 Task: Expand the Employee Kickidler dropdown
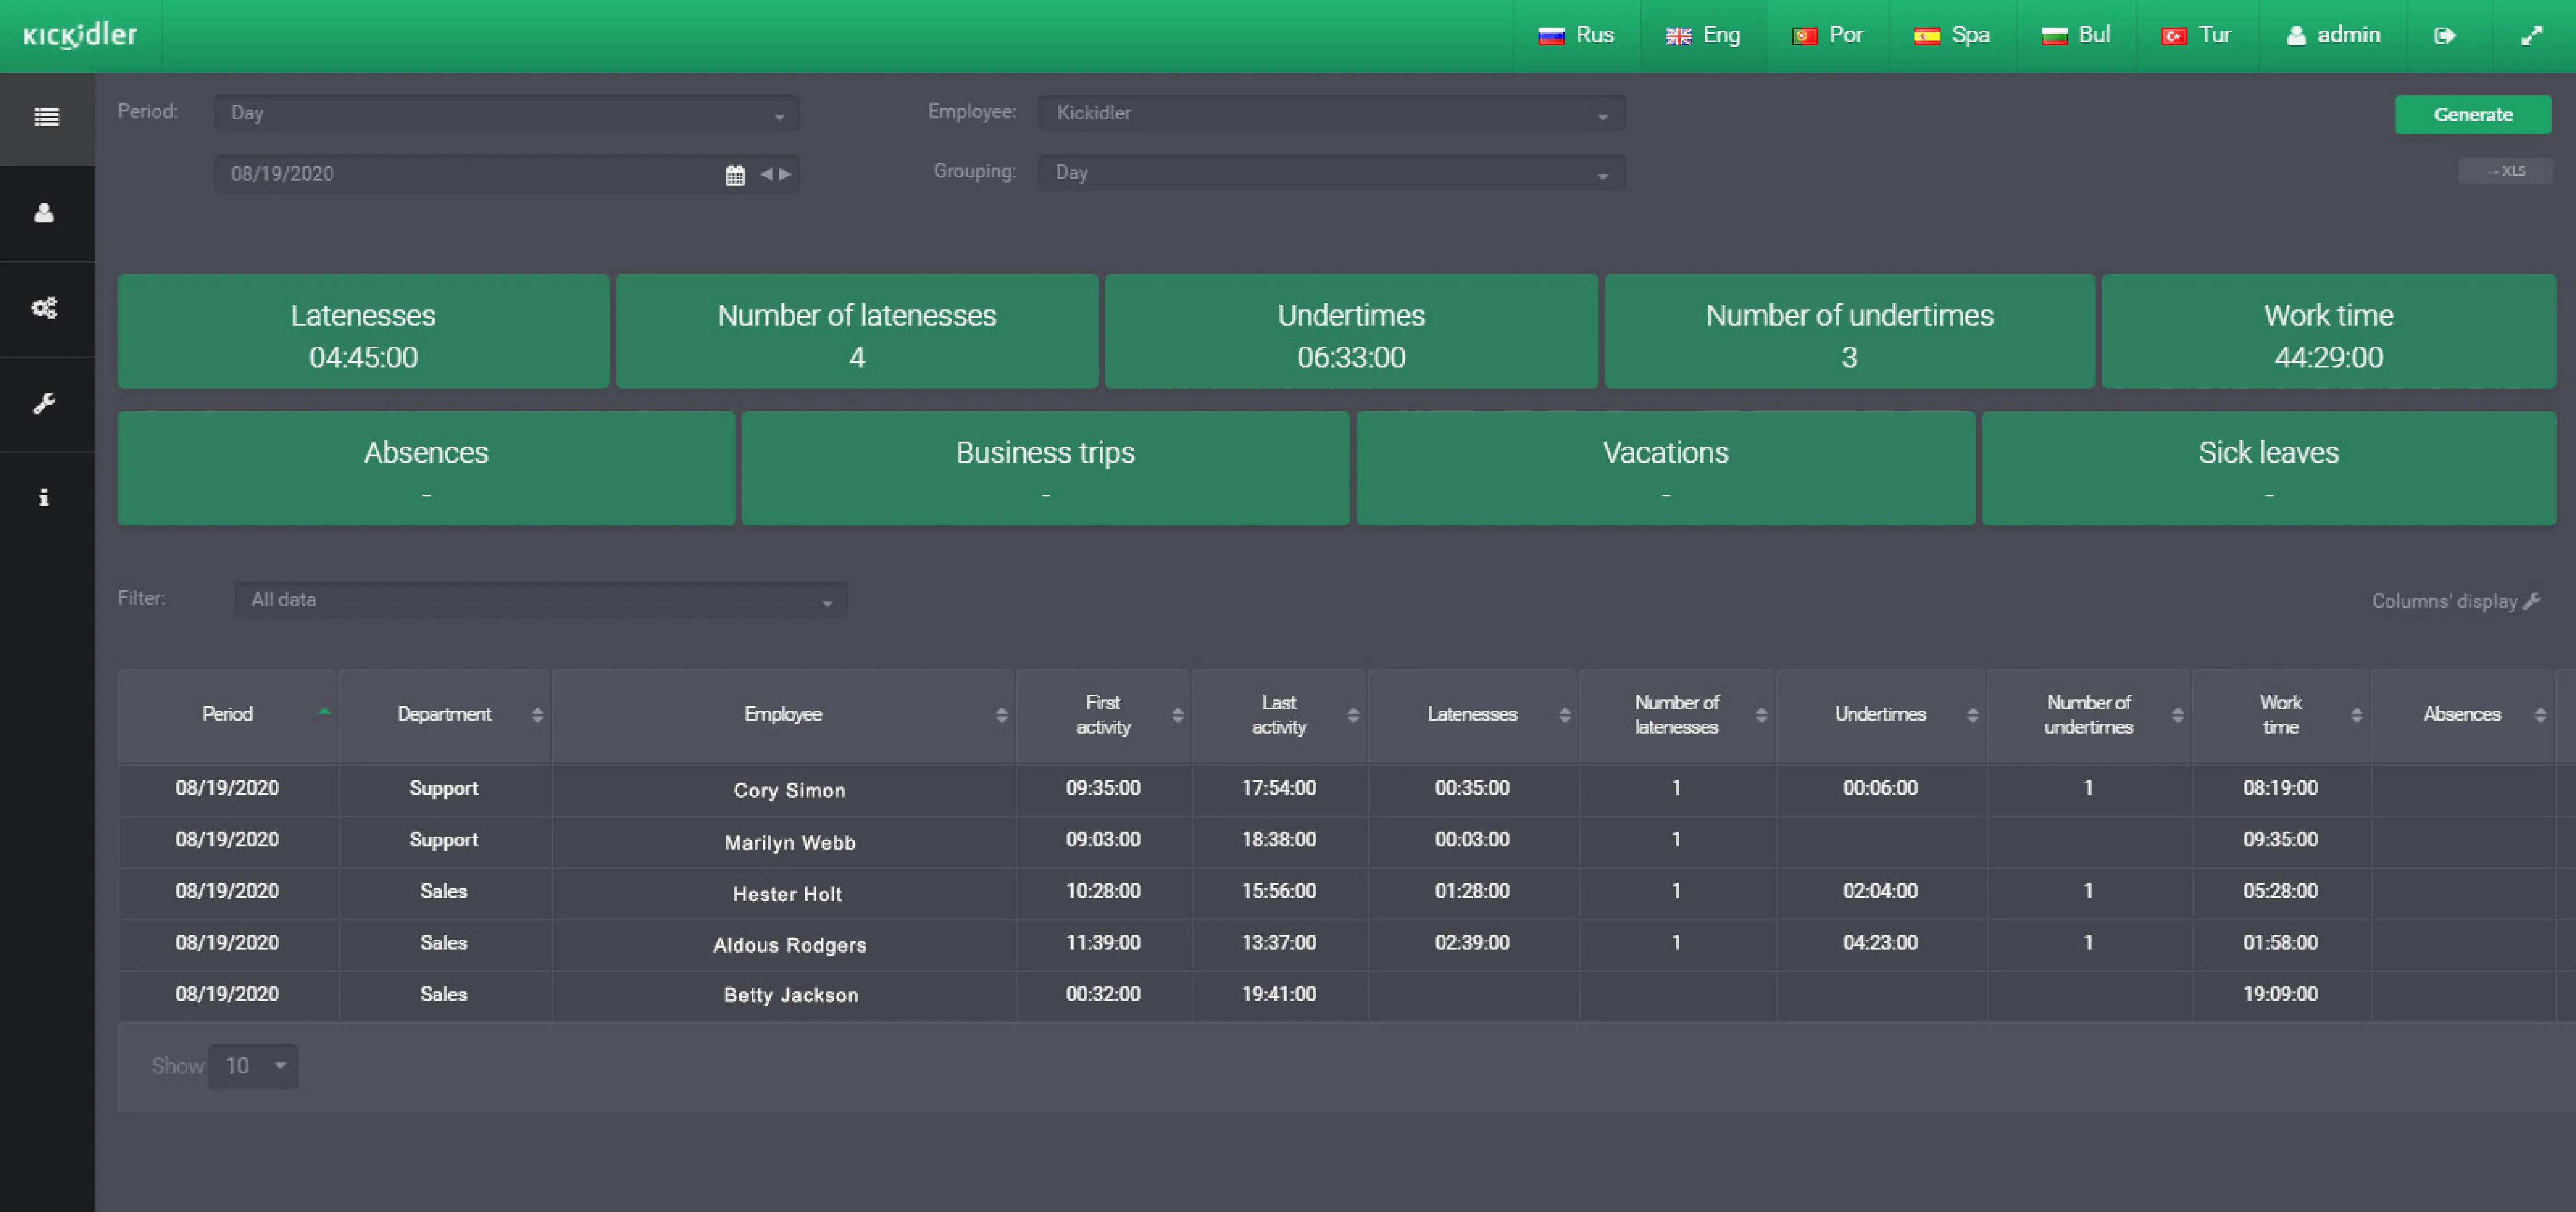[x=1331, y=113]
